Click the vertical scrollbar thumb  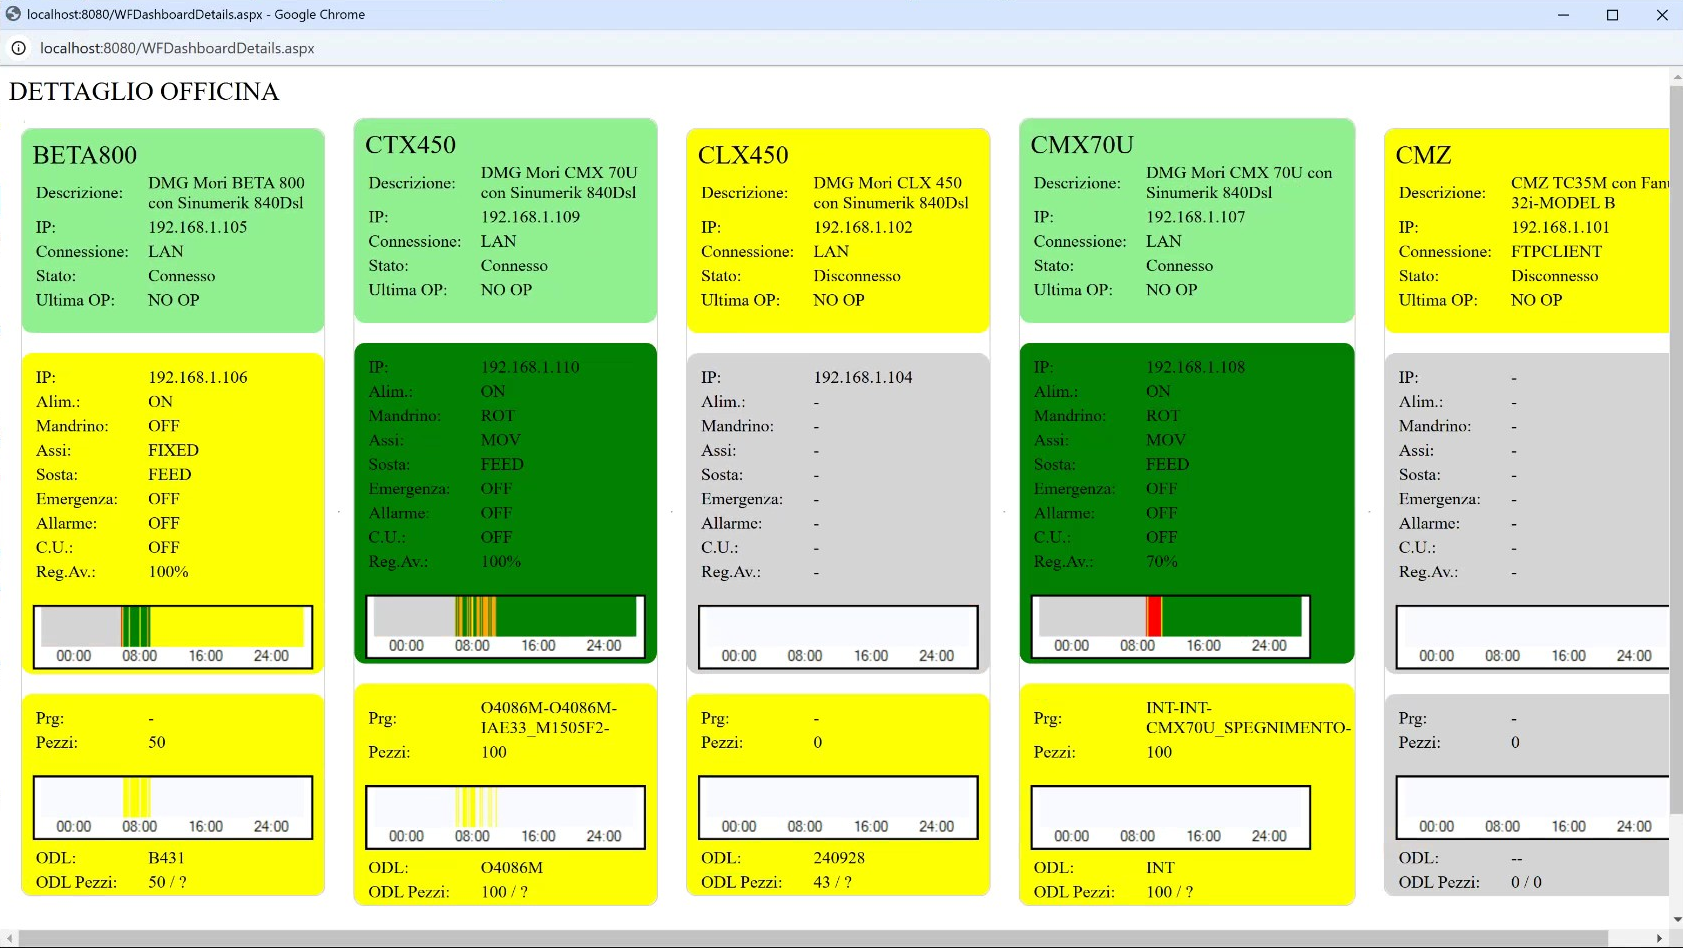pos(1676,450)
